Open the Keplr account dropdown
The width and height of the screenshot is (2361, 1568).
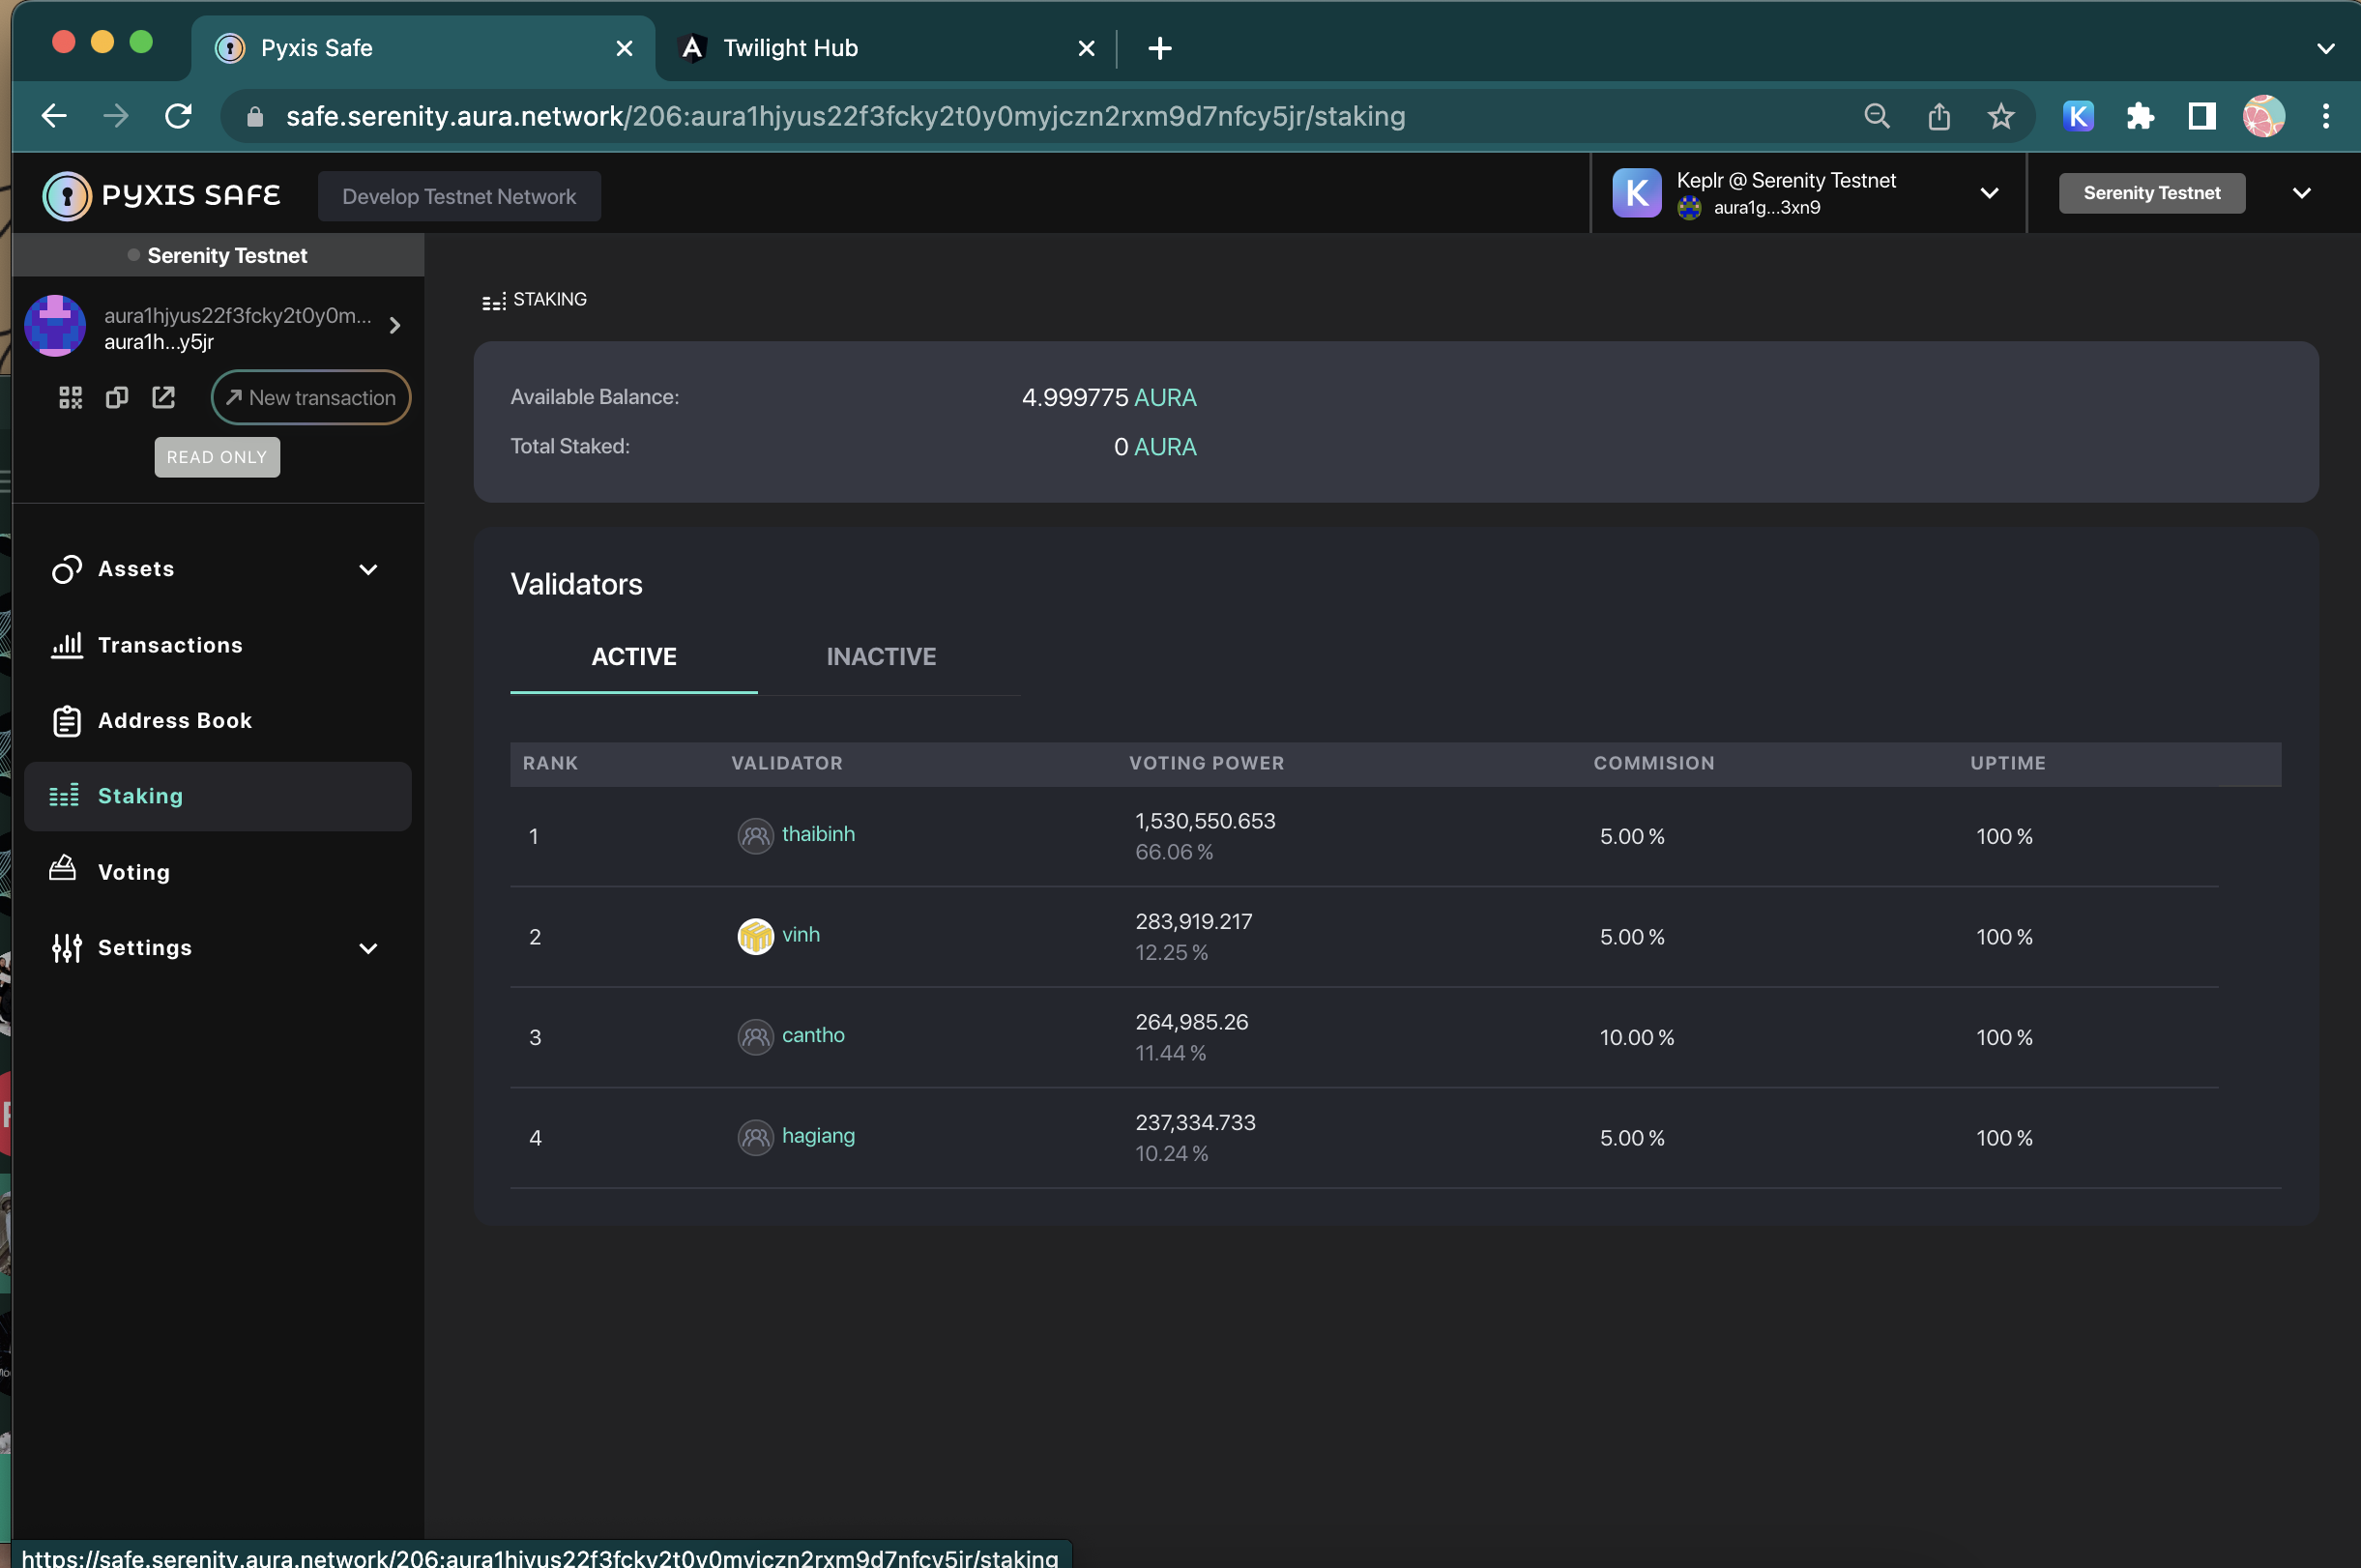[x=1989, y=193]
